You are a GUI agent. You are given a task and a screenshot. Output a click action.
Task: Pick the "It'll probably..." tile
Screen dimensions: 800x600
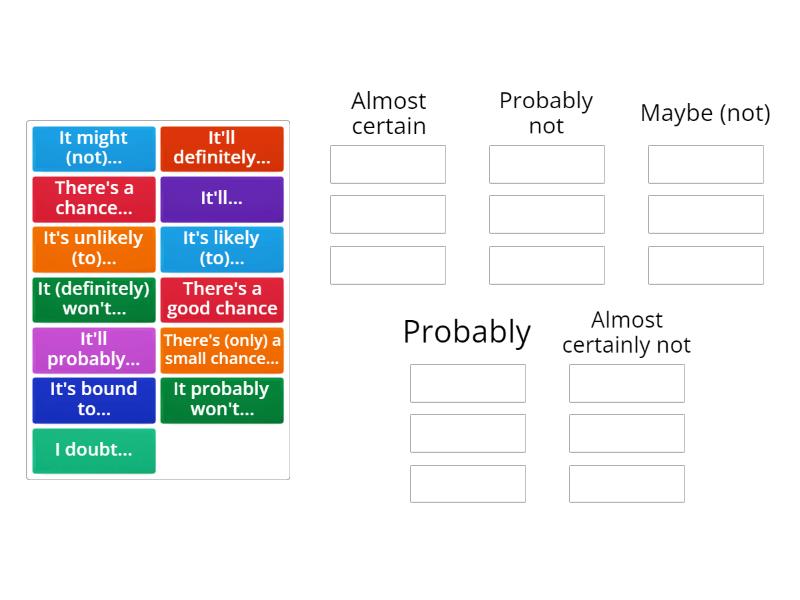point(93,350)
